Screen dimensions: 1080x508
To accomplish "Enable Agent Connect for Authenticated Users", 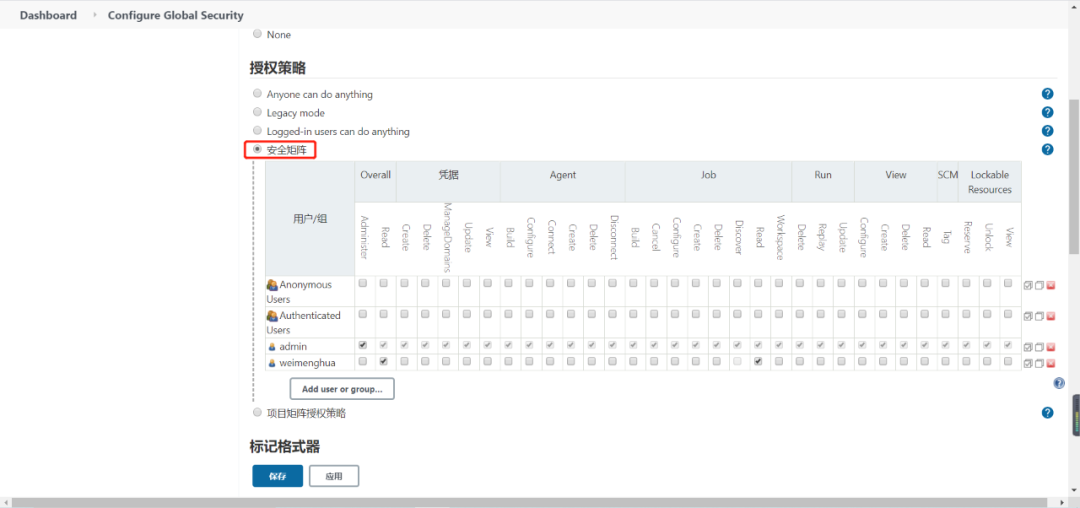I will 550,314.
